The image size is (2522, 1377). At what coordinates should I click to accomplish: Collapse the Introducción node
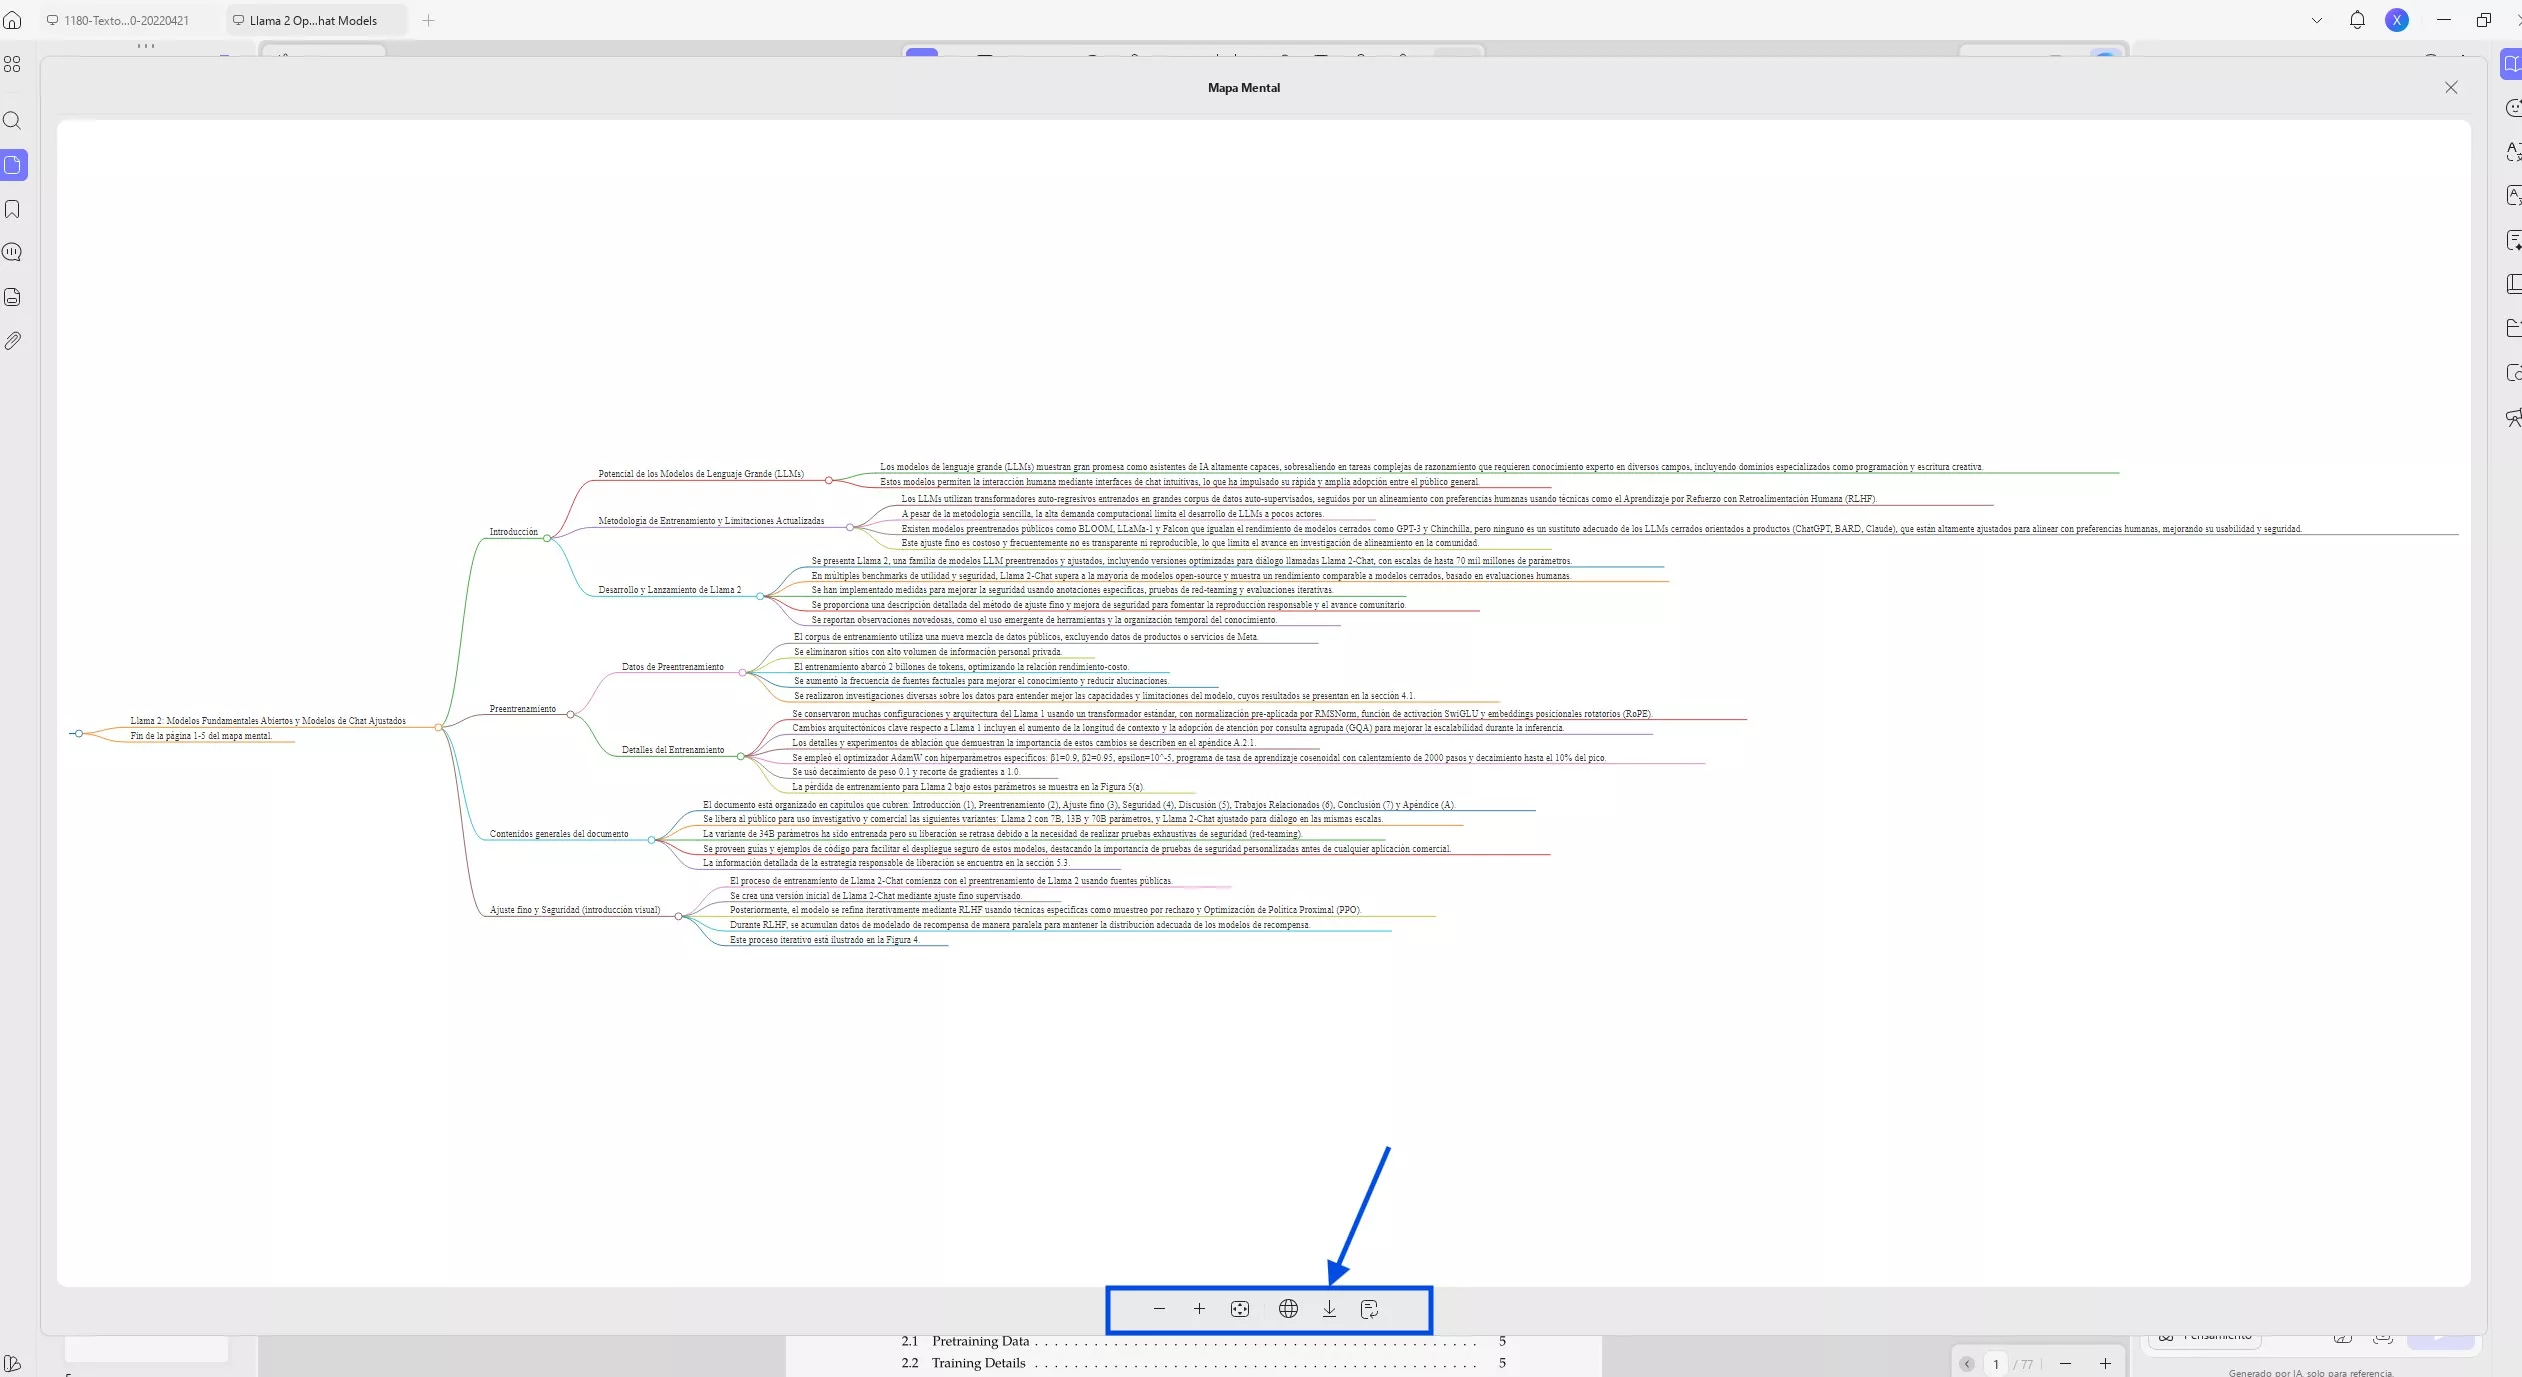pos(547,538)
